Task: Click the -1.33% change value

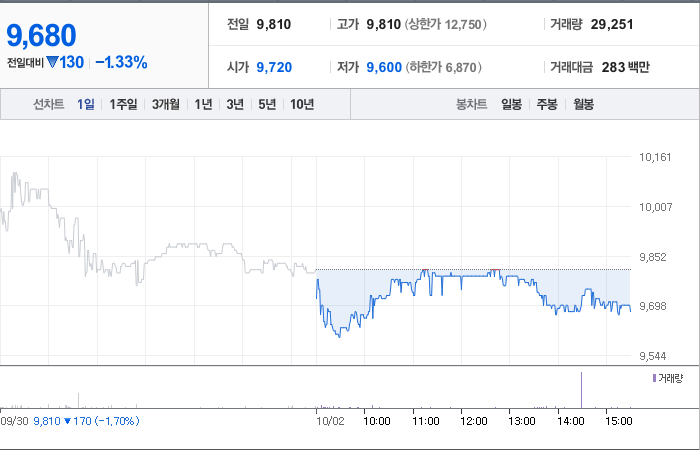Action: tap(121, 62)
